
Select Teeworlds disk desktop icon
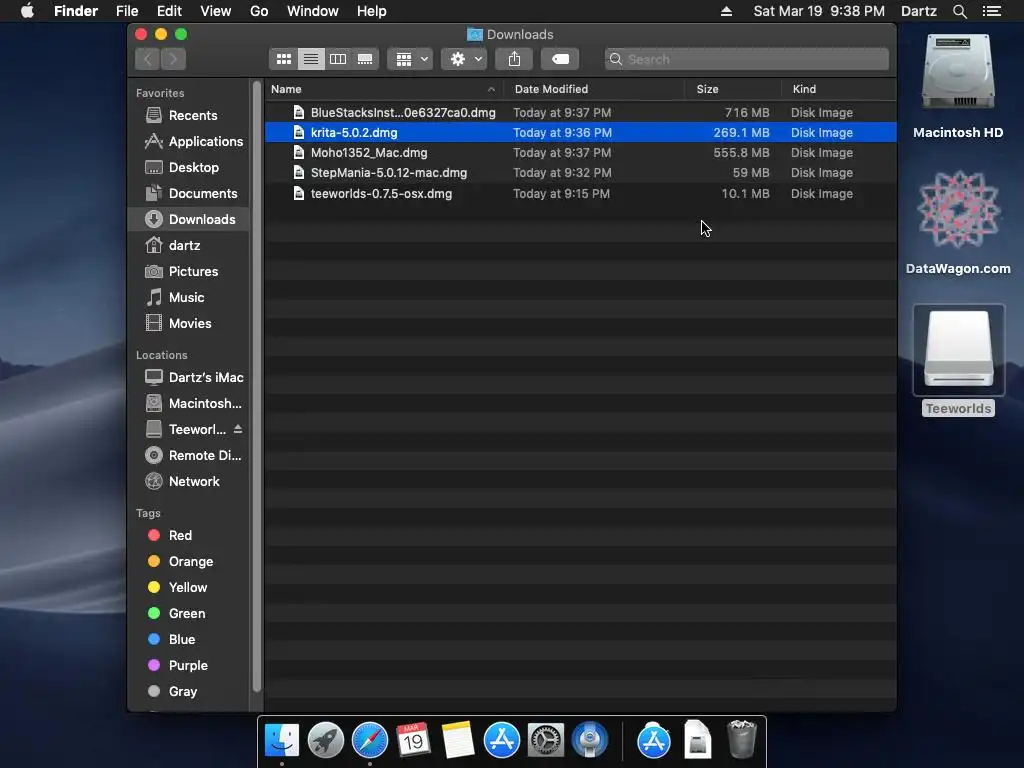pos(958,360)
